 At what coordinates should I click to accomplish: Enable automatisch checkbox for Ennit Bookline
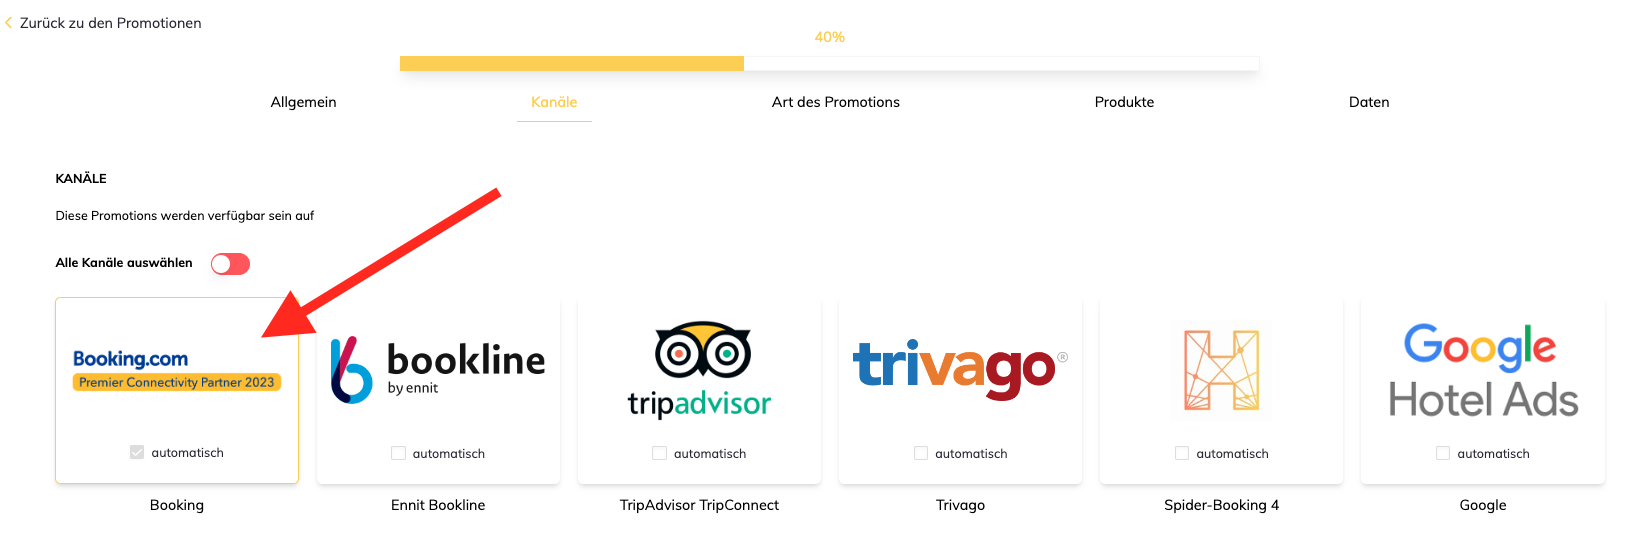point(398,453)
